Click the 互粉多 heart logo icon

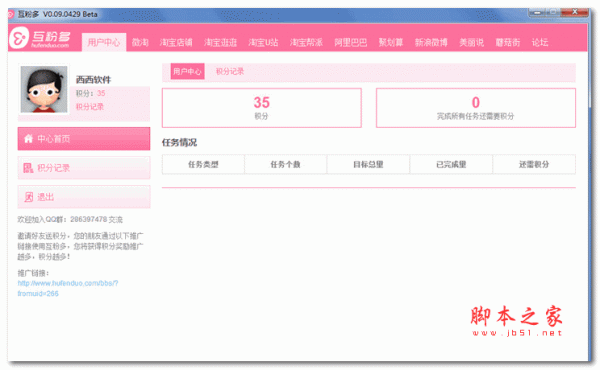tap(19, 37)
